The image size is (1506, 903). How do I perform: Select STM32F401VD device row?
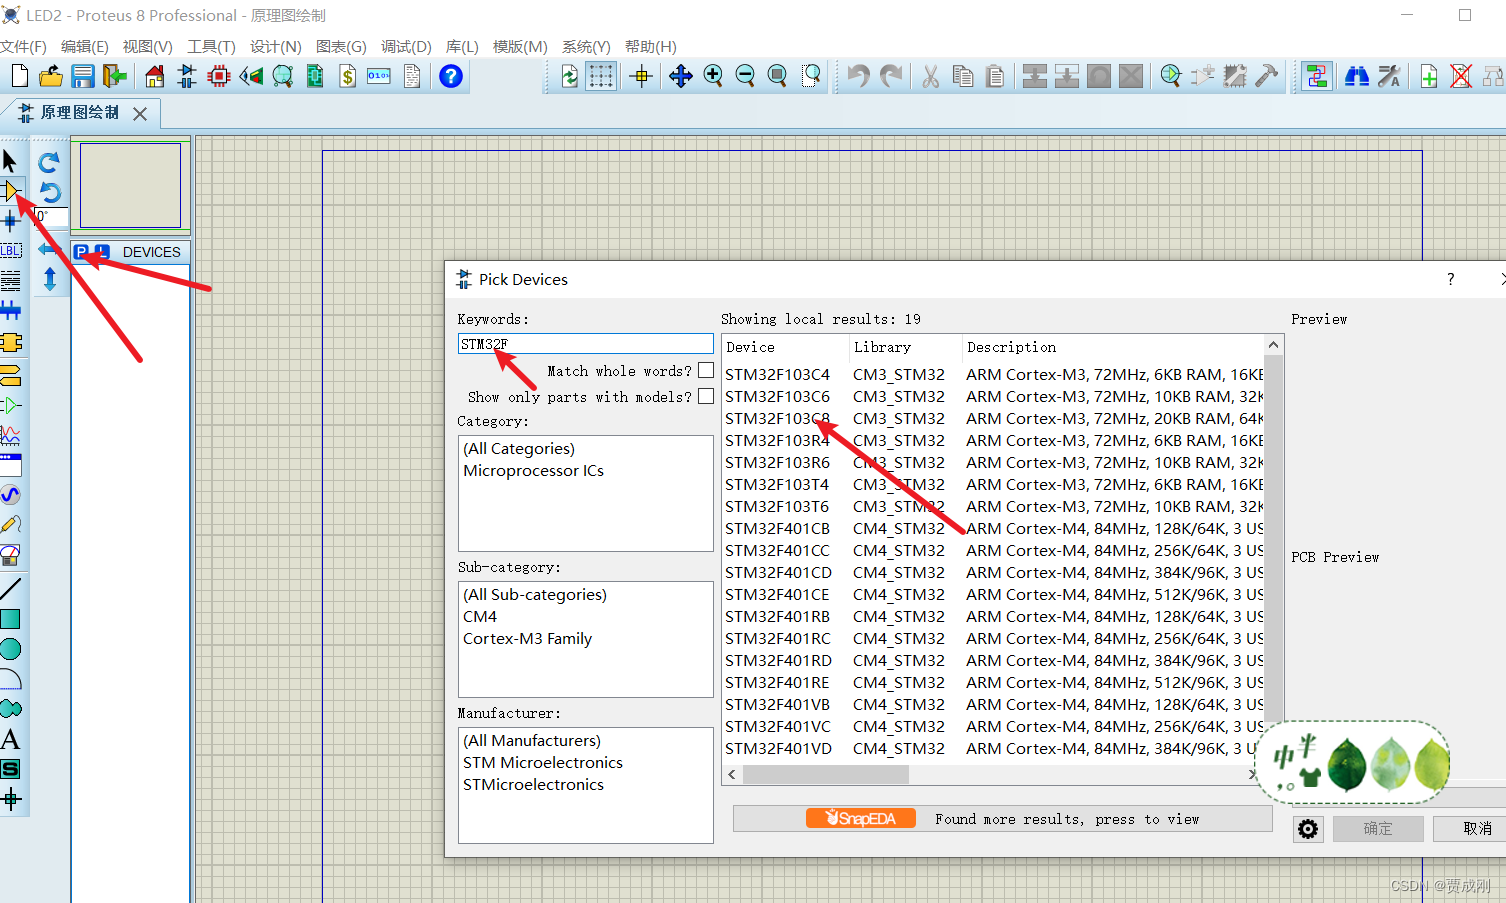point(993,748)
